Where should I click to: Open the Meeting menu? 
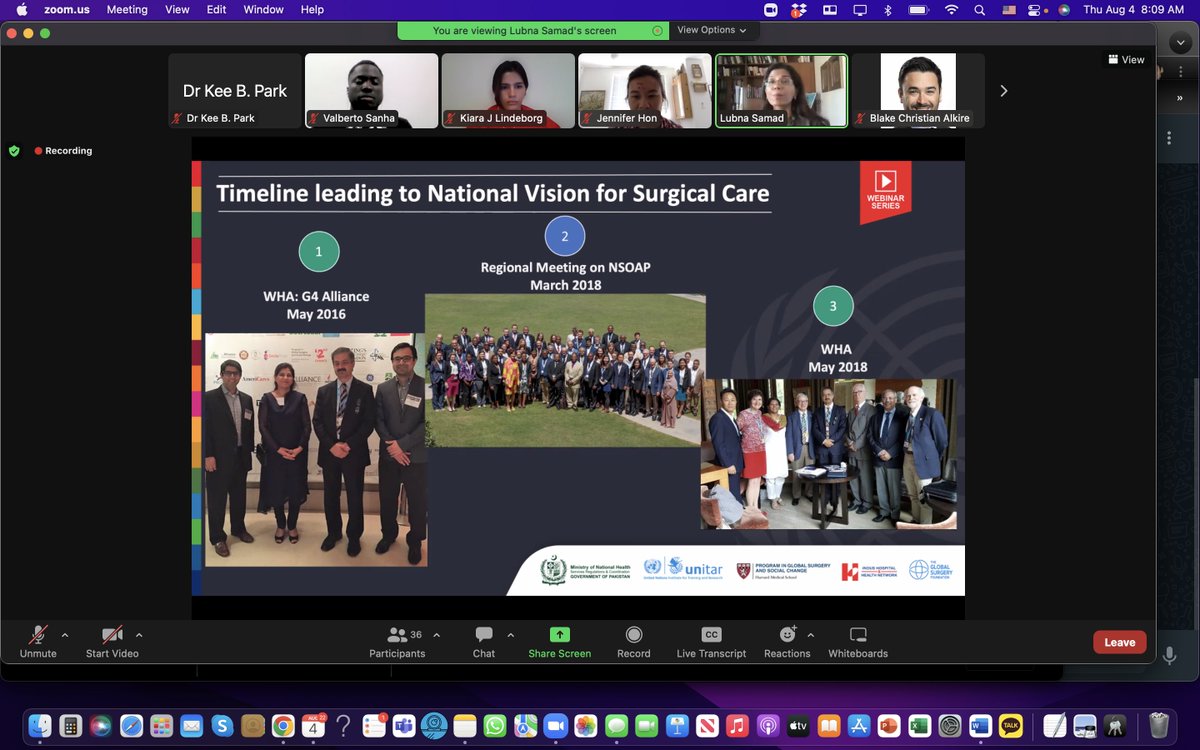127,9
